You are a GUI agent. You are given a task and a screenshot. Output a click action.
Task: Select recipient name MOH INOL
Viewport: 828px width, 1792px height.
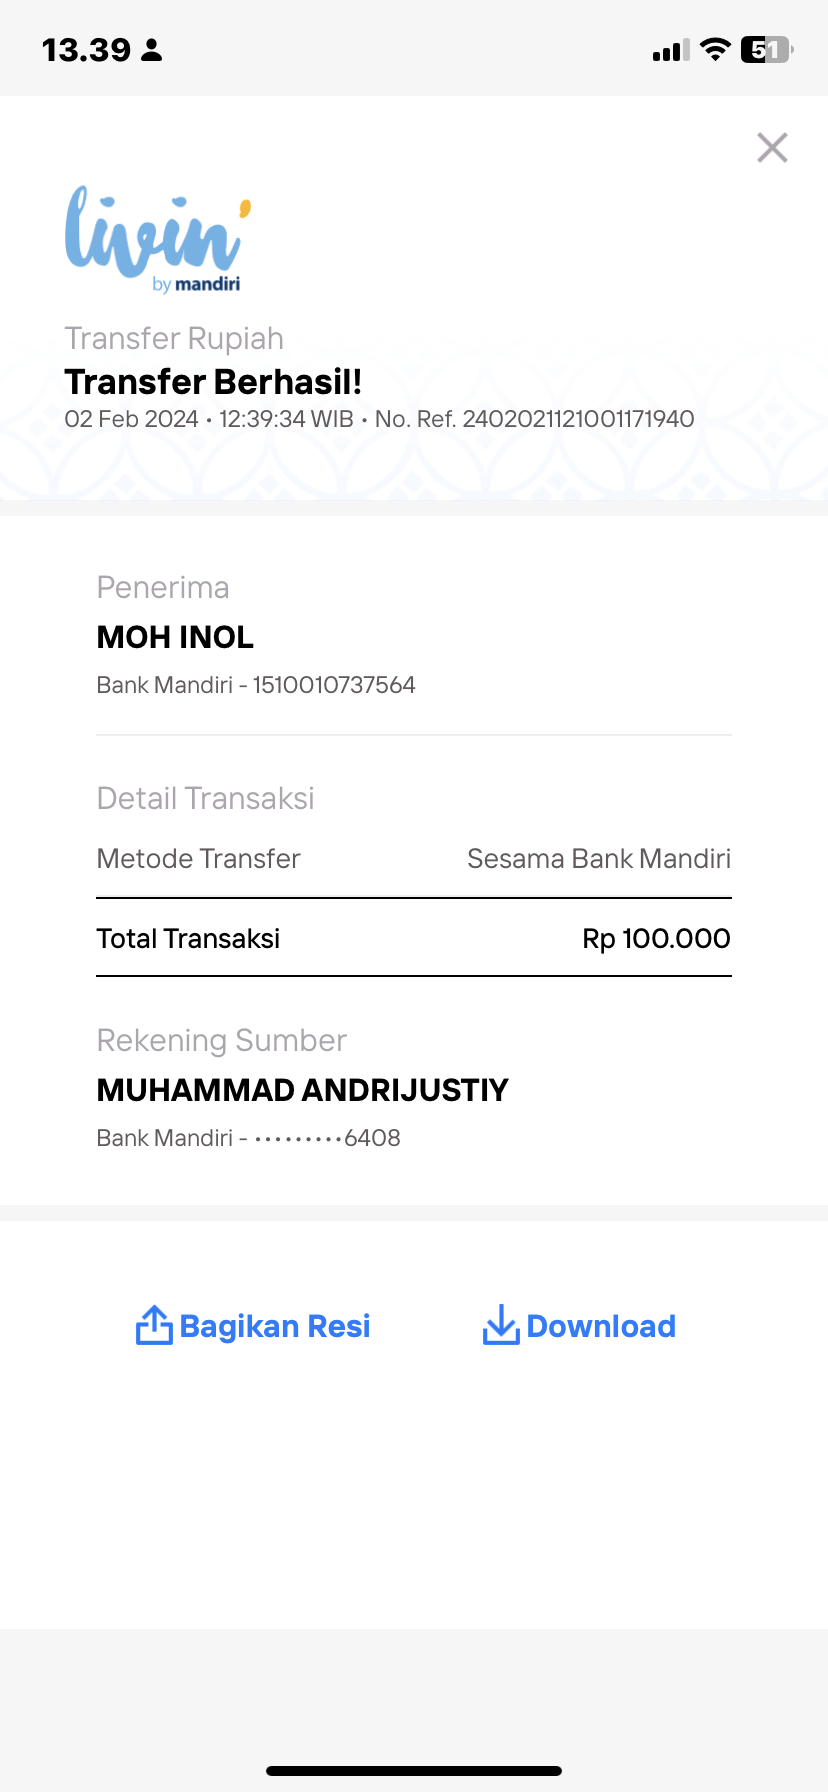point(175,637)
